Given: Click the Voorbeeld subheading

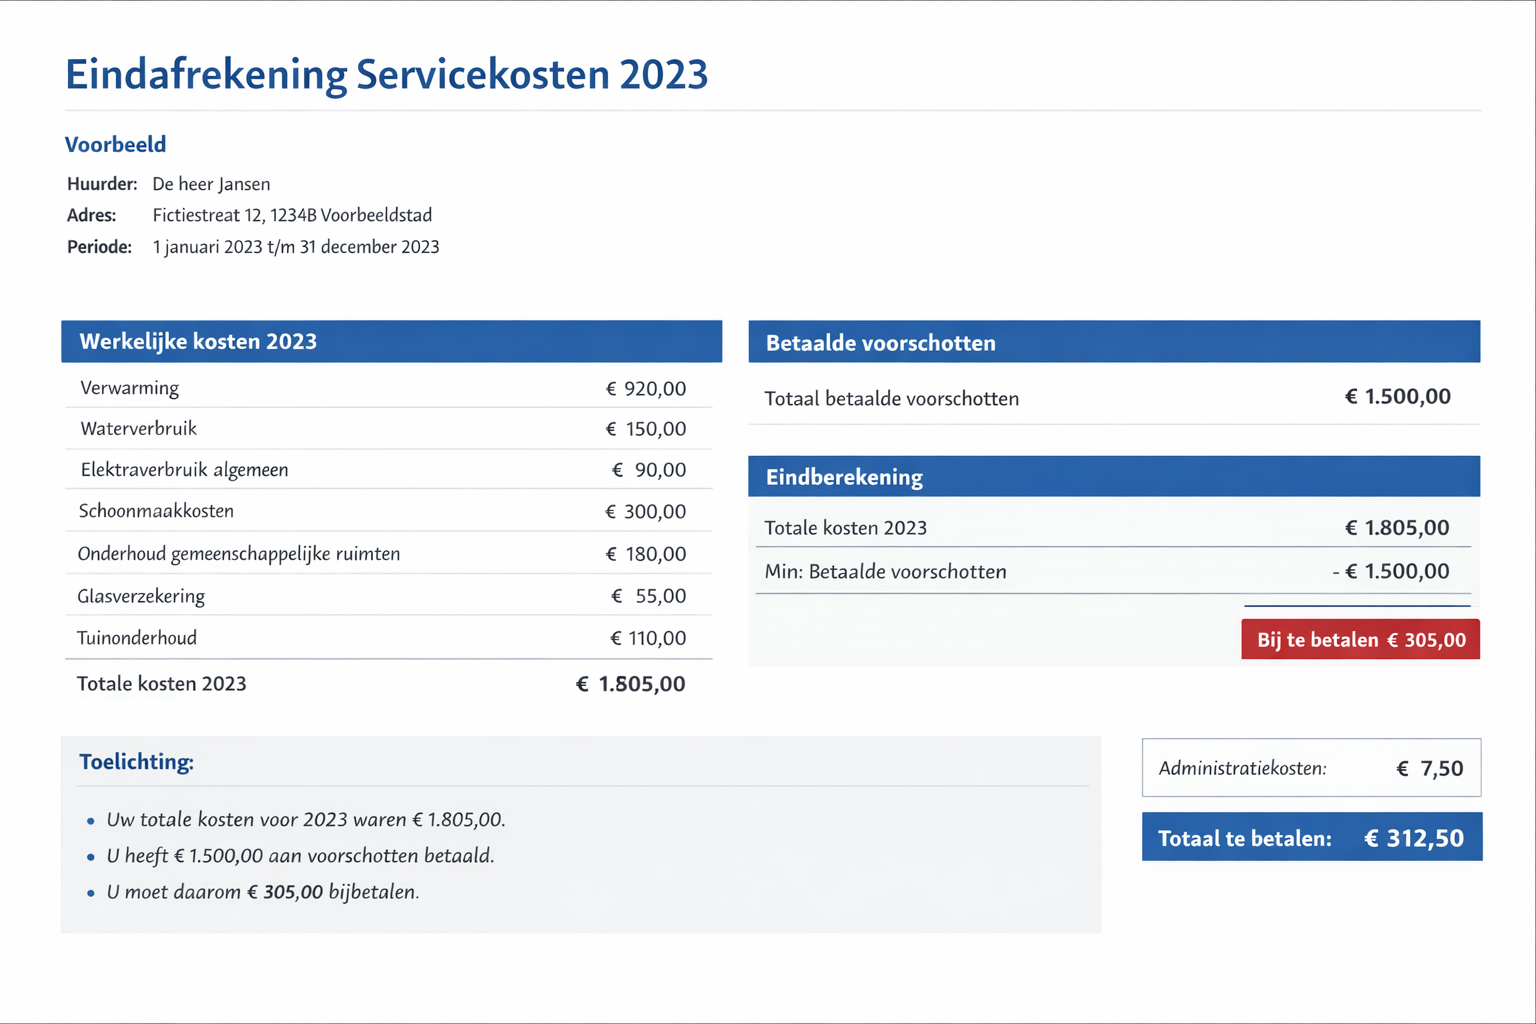Looking at the screenshot, I should 115,145.
